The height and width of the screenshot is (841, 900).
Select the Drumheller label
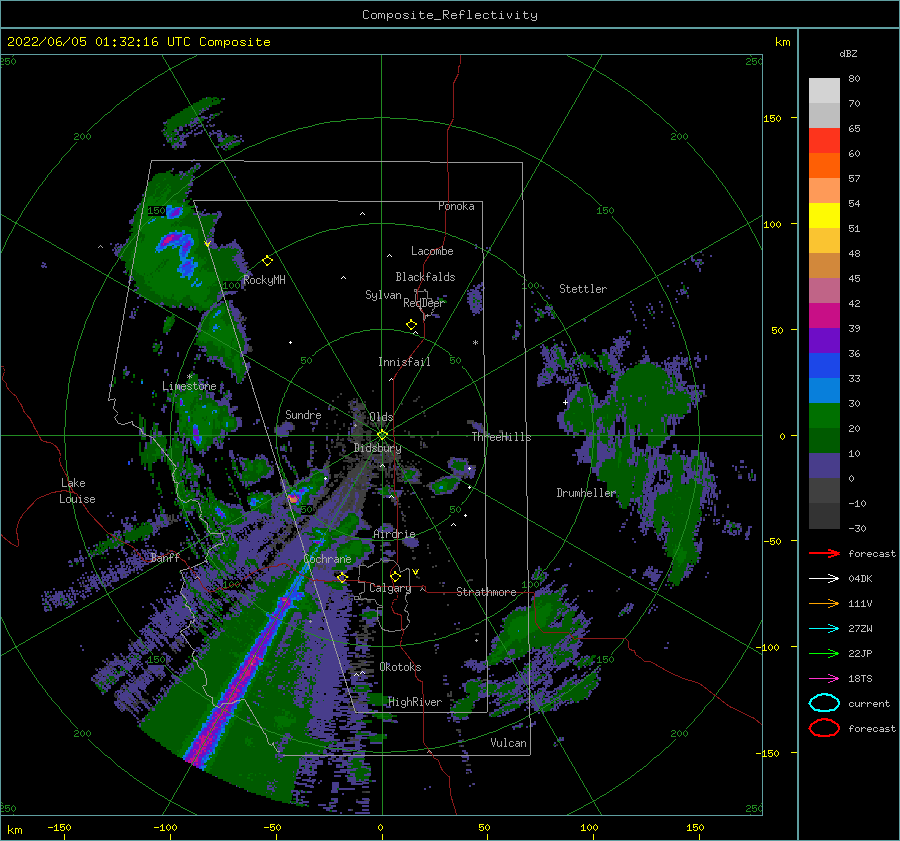coord(586,493)
